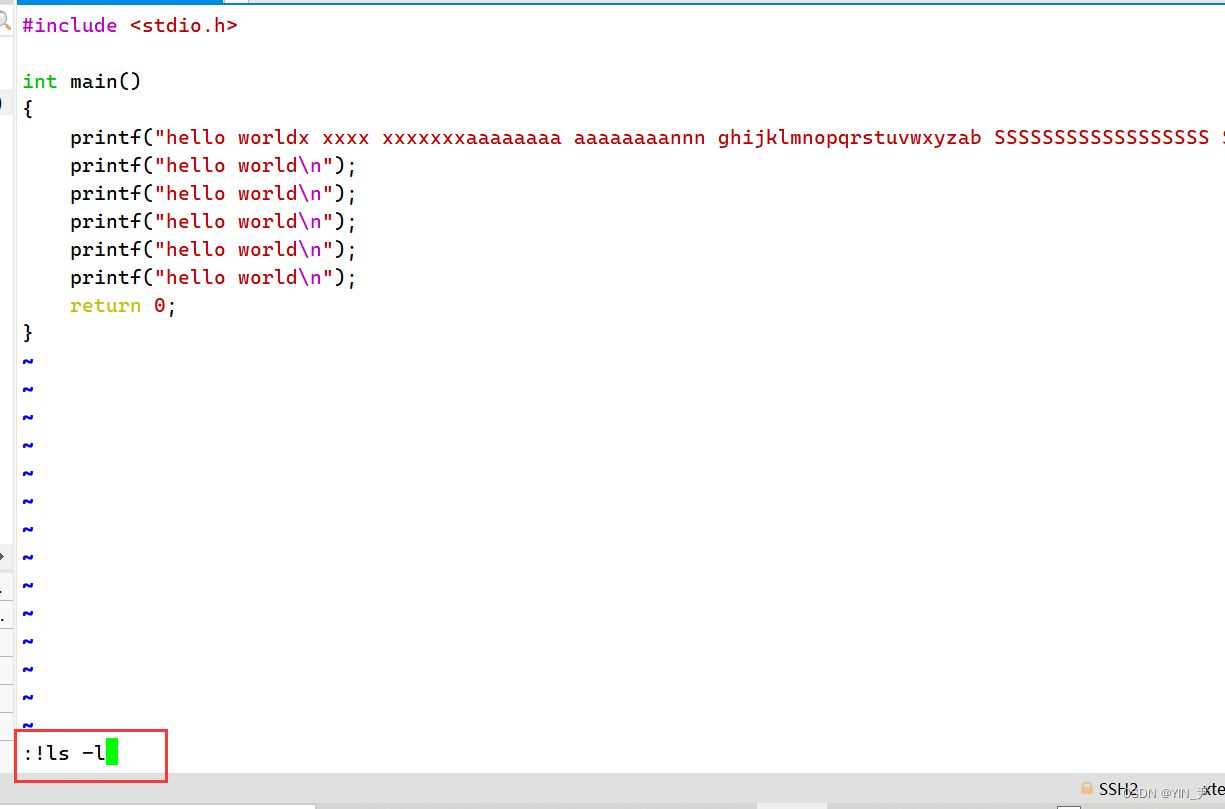Click the int keyword before main
1225x809 pixels.
40,81
